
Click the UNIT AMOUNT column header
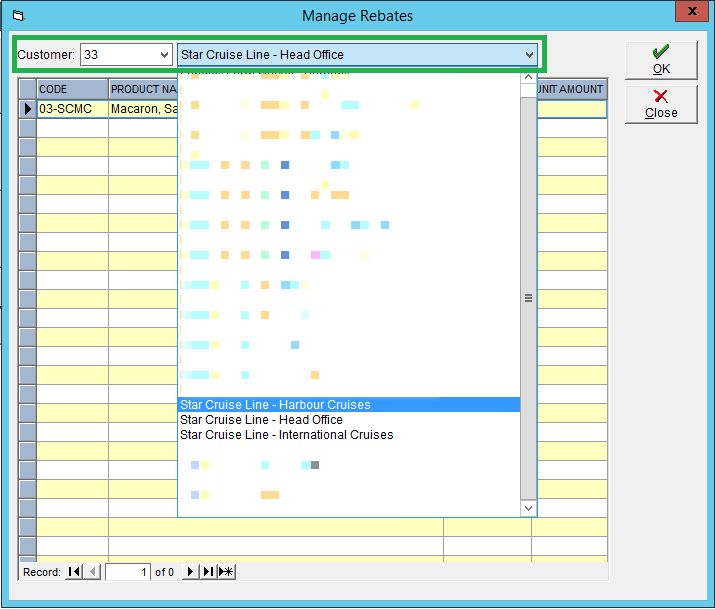click(x=572, y=89)
